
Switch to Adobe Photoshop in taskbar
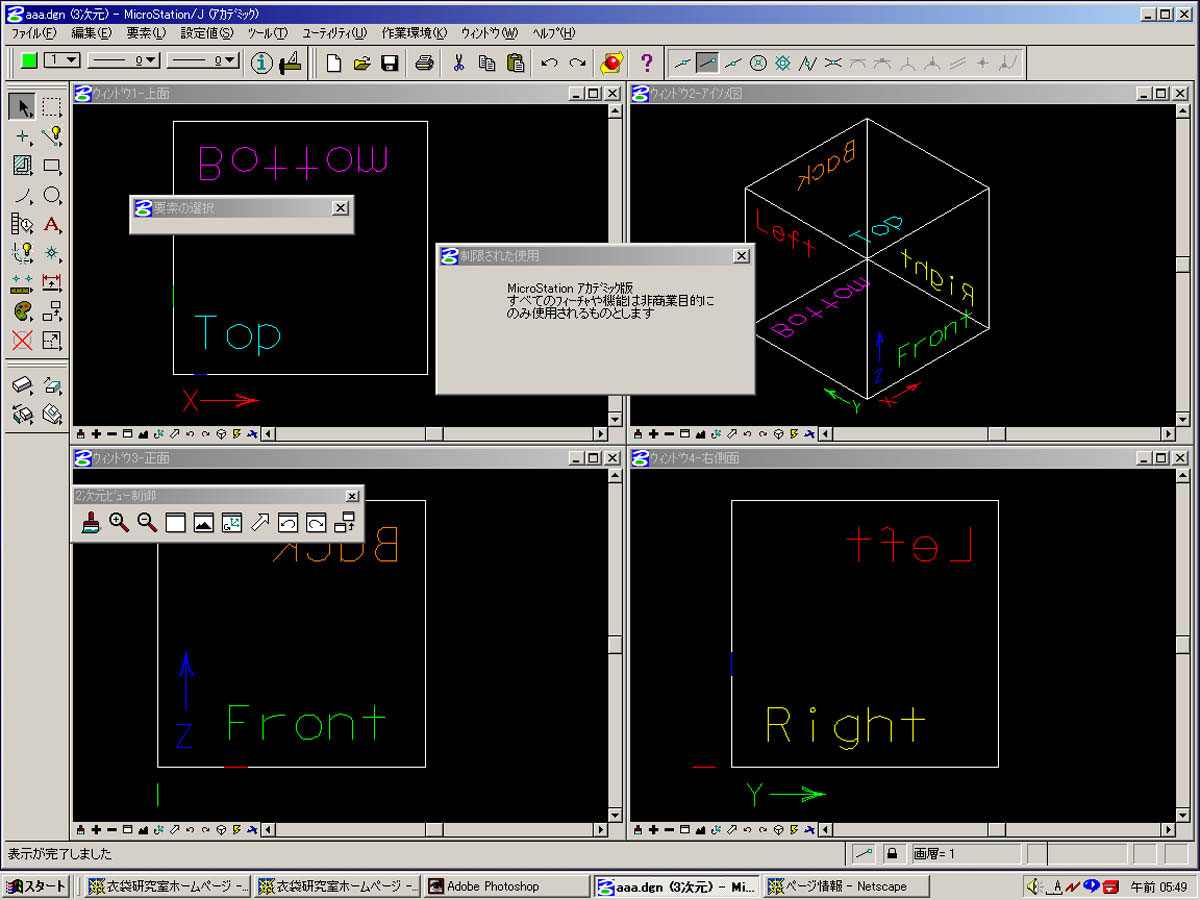pyautogui.click(x=507, y=886)
